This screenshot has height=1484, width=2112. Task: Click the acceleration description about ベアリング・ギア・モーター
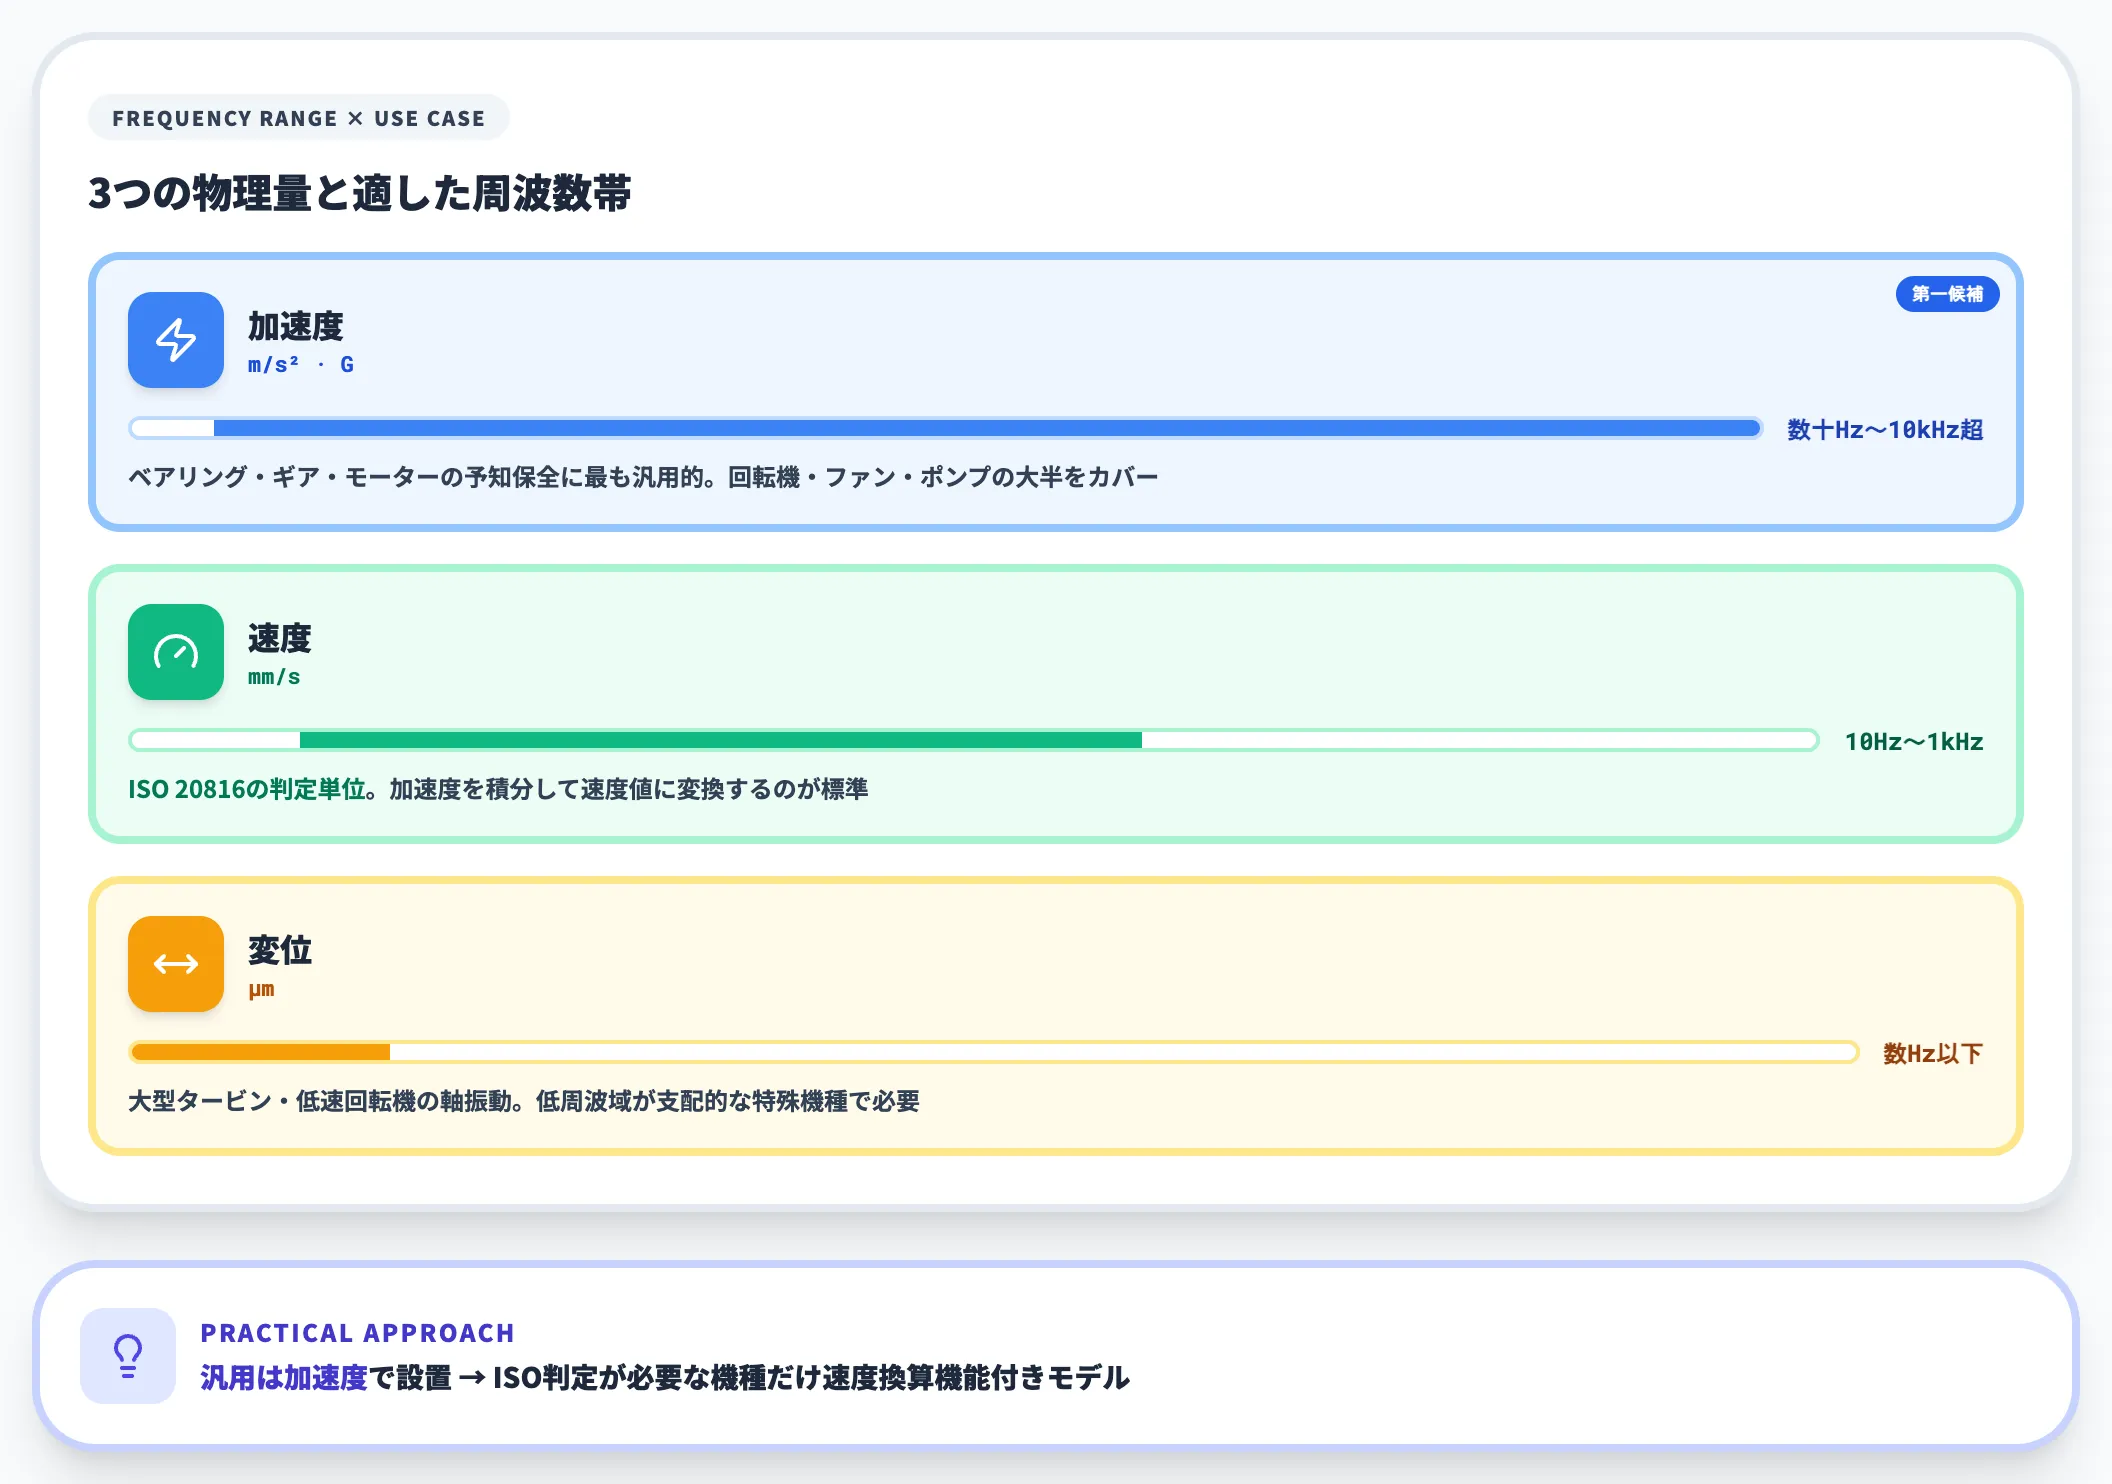pyautogui.click(x=643, y=477)
